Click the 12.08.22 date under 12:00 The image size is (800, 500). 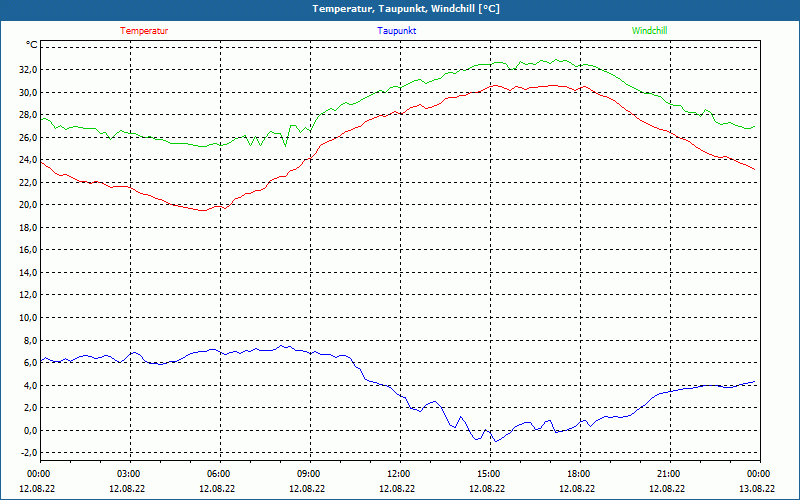(x=397, y=488)
